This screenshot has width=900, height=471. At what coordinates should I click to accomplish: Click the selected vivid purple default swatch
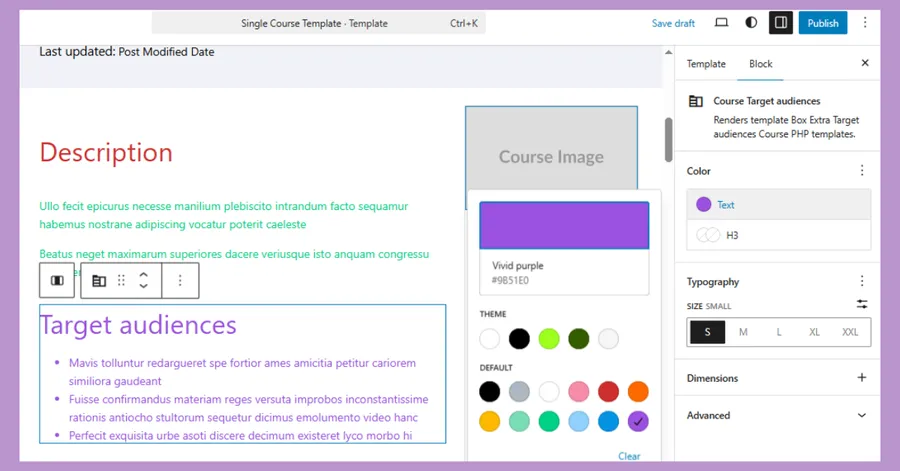pyautogui.click(x=638, y=422)
